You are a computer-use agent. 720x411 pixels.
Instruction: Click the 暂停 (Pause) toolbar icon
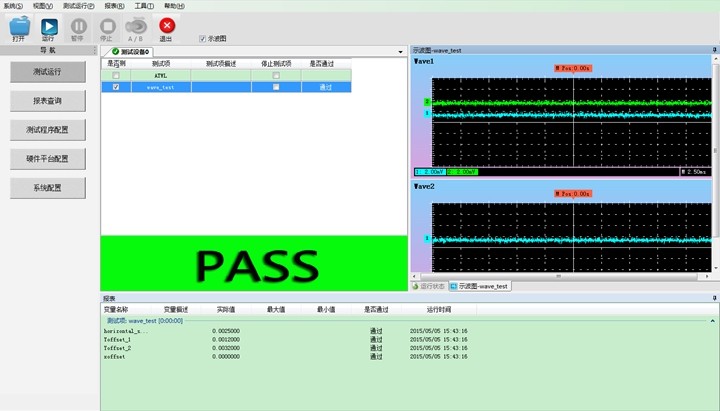pyautogui.click(x=77, y=27)
